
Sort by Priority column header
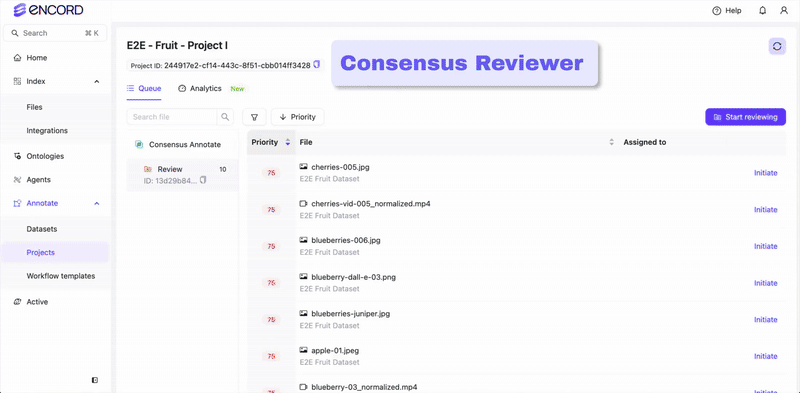(271, 142)
